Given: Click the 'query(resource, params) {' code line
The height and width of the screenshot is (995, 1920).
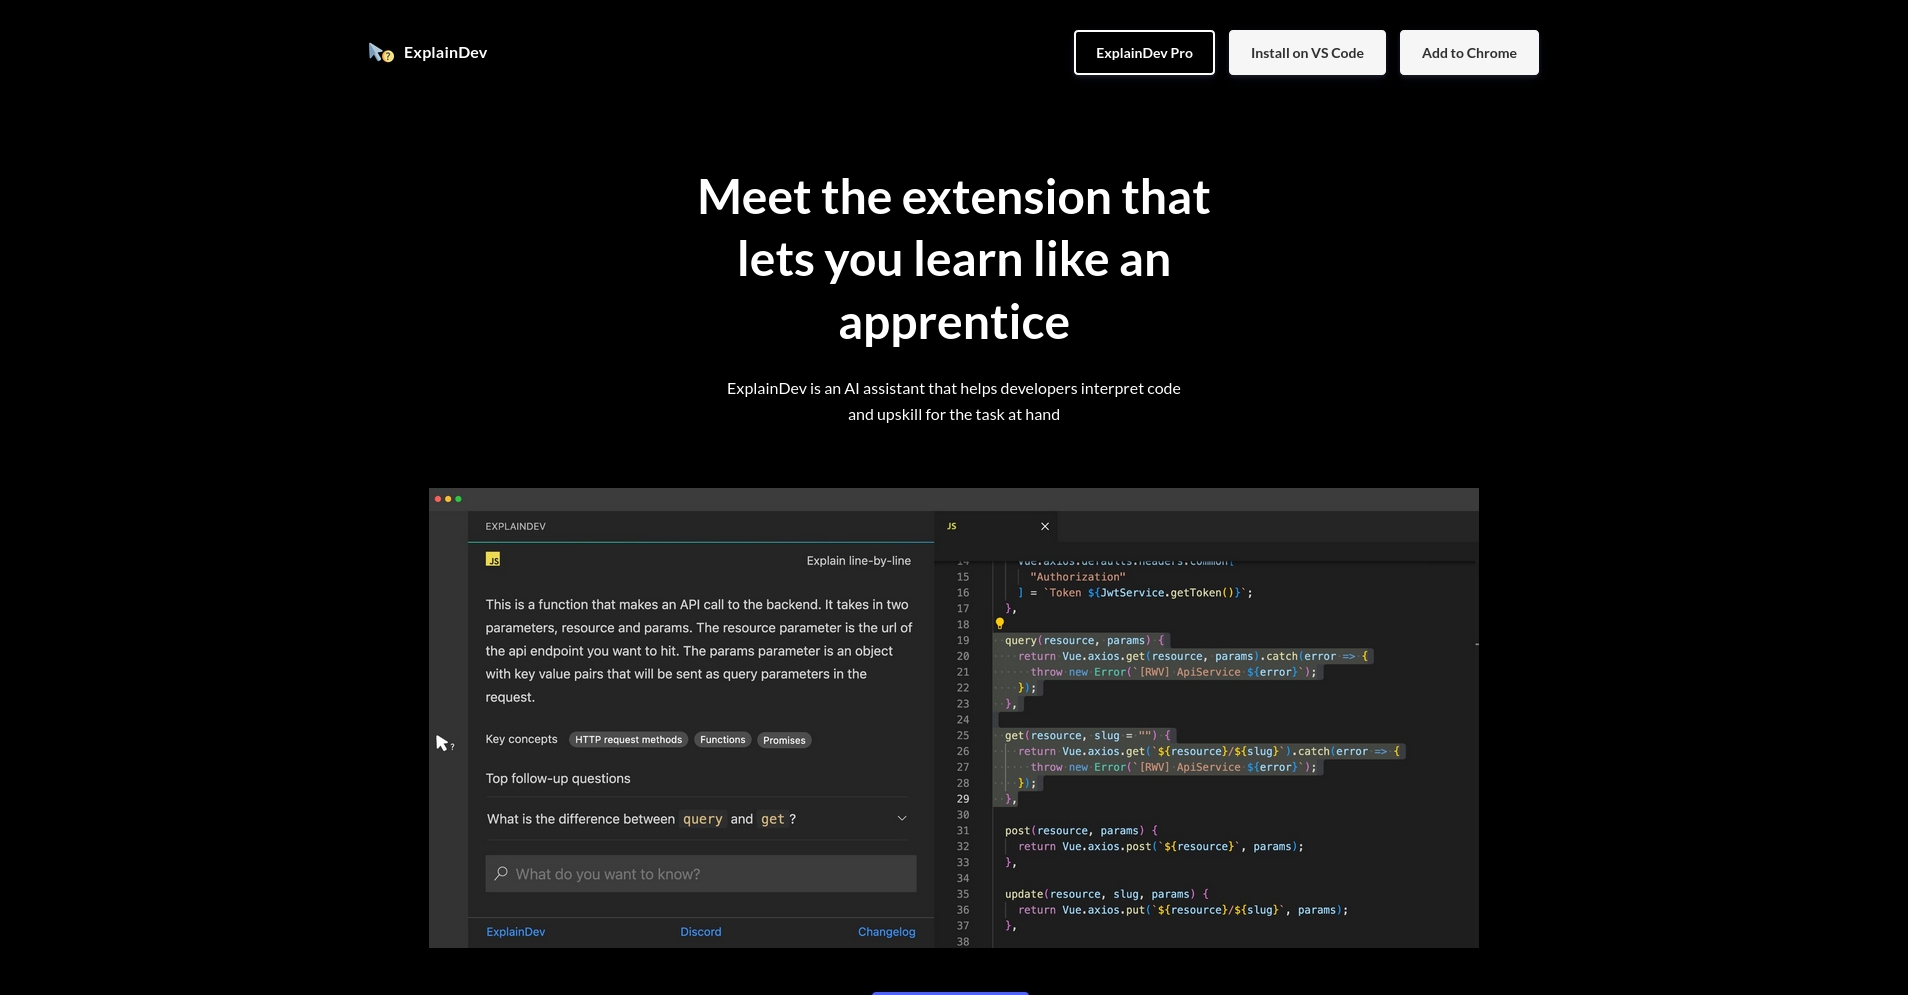Looking at the screenshot, I should (x=1085, y=640).
